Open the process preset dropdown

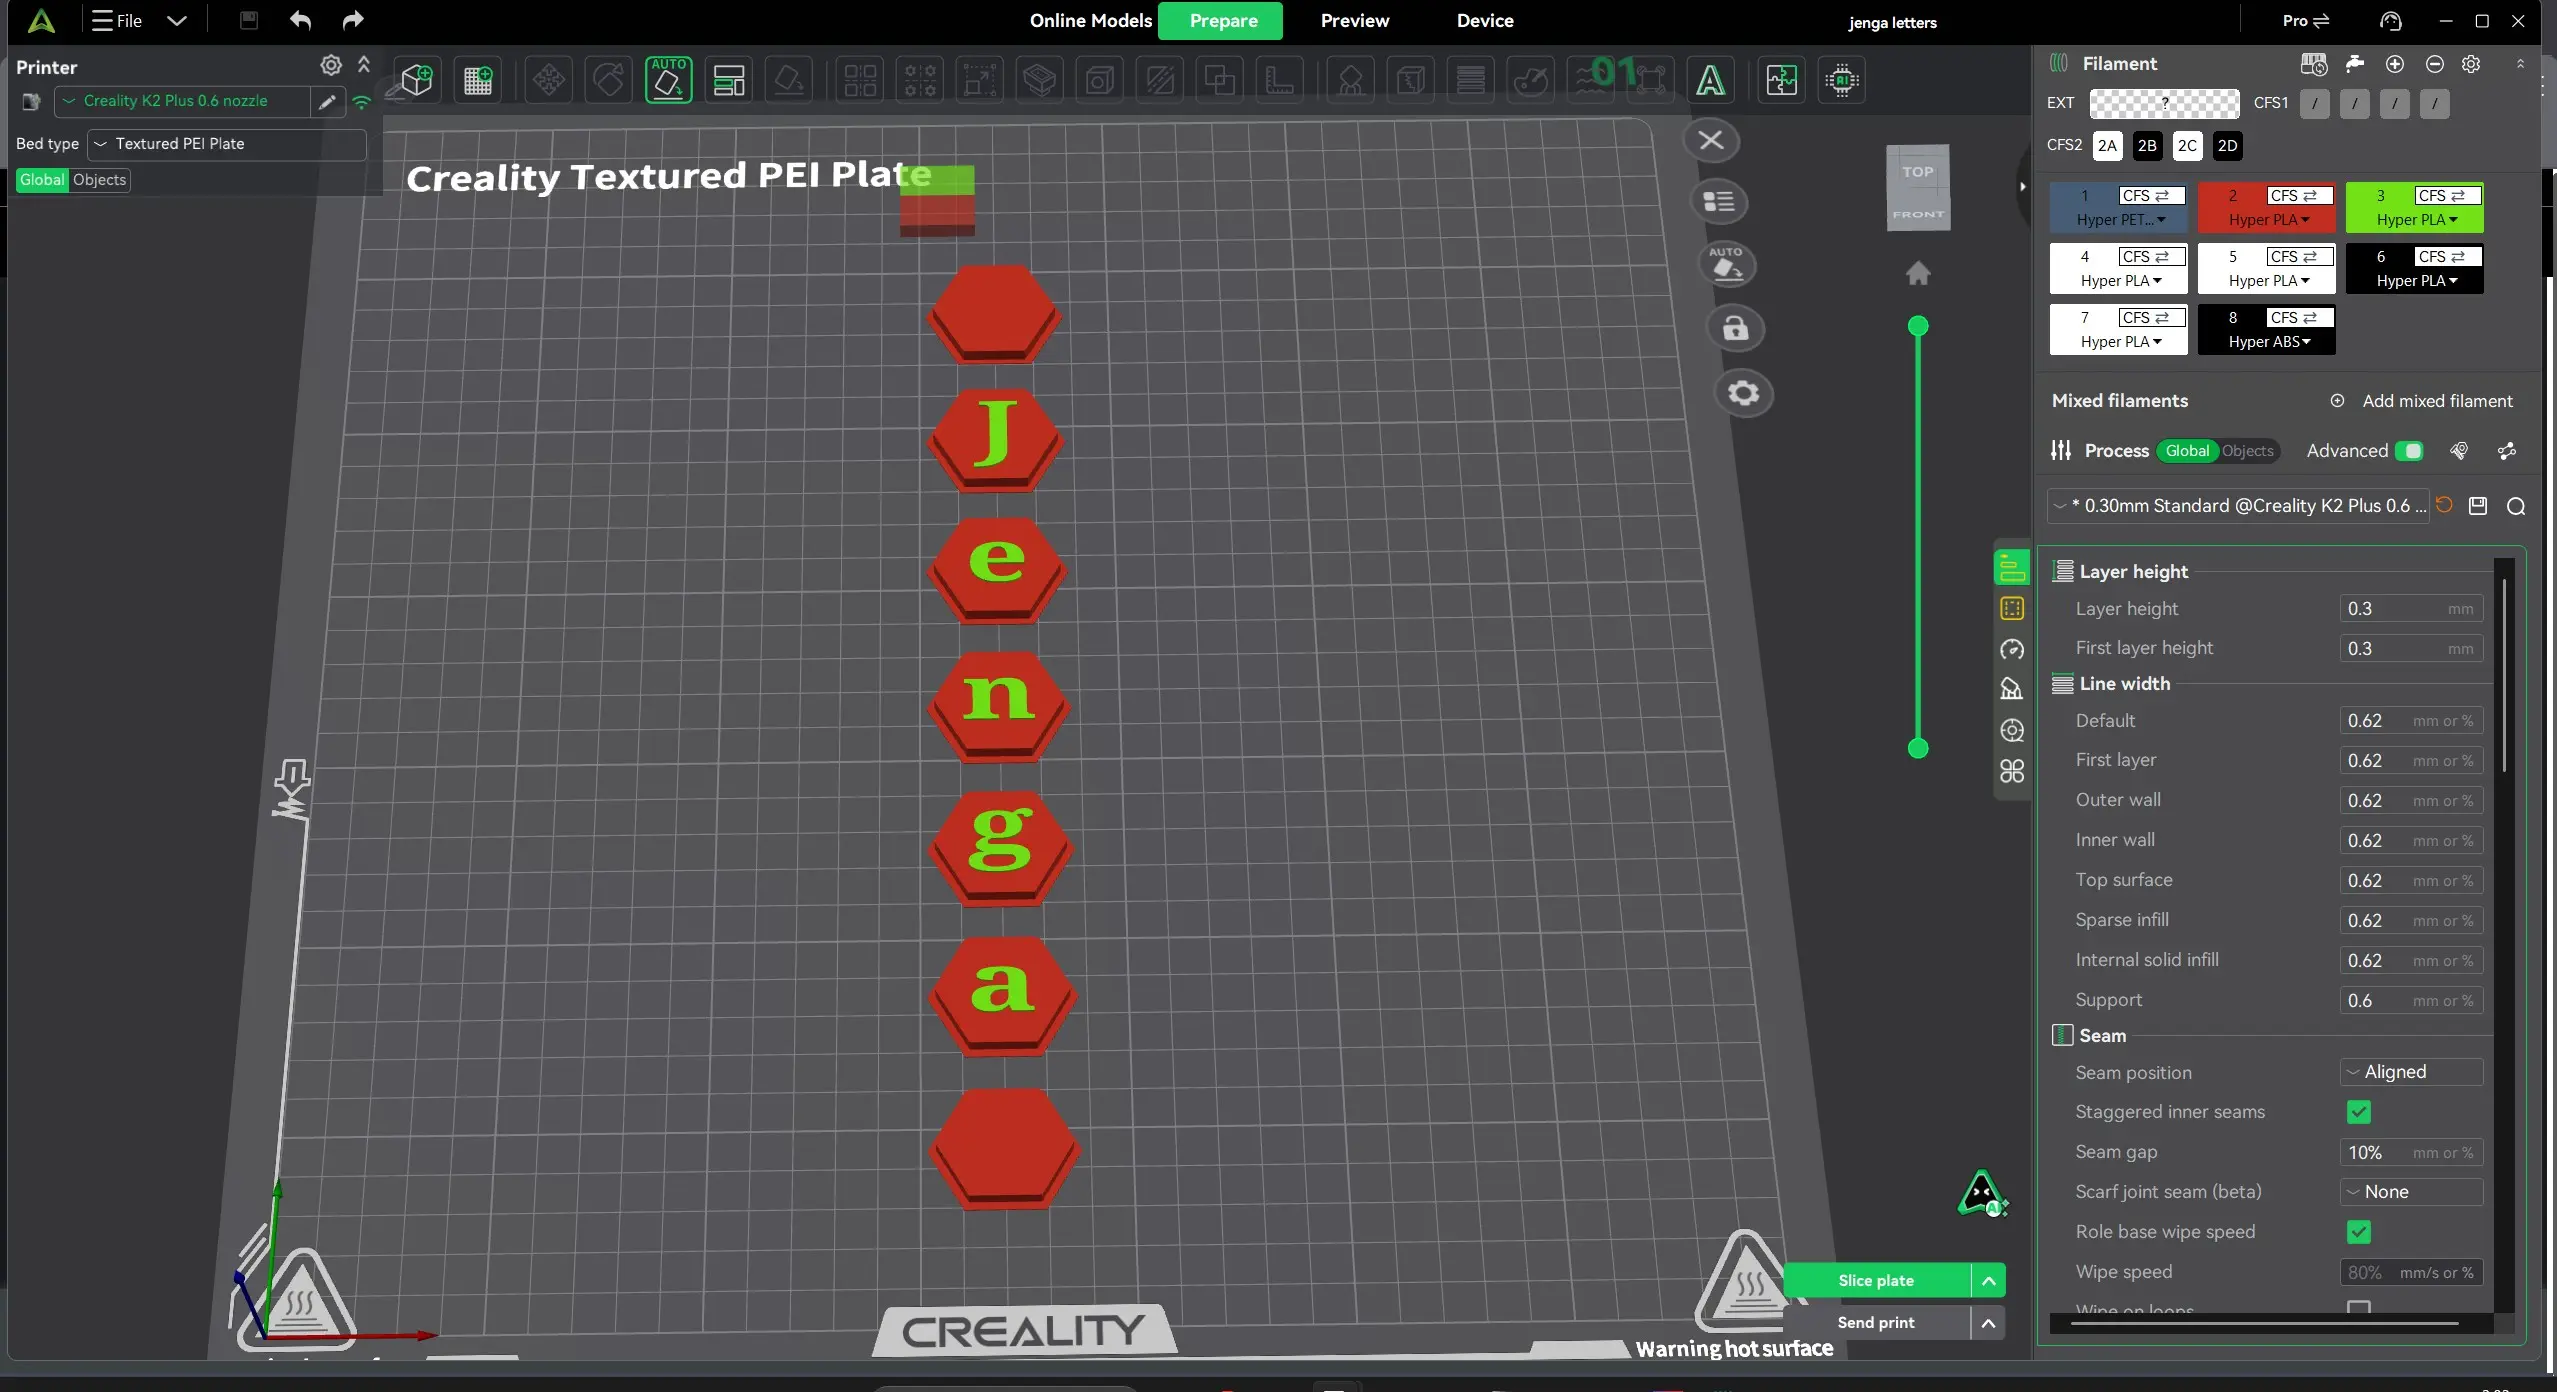pos(2239,506)
